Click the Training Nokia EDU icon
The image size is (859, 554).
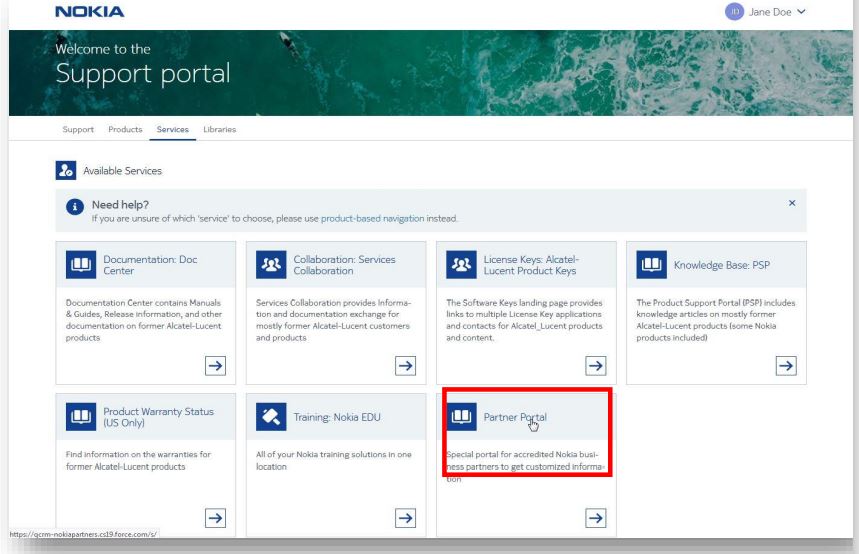(x=271, y=416)
